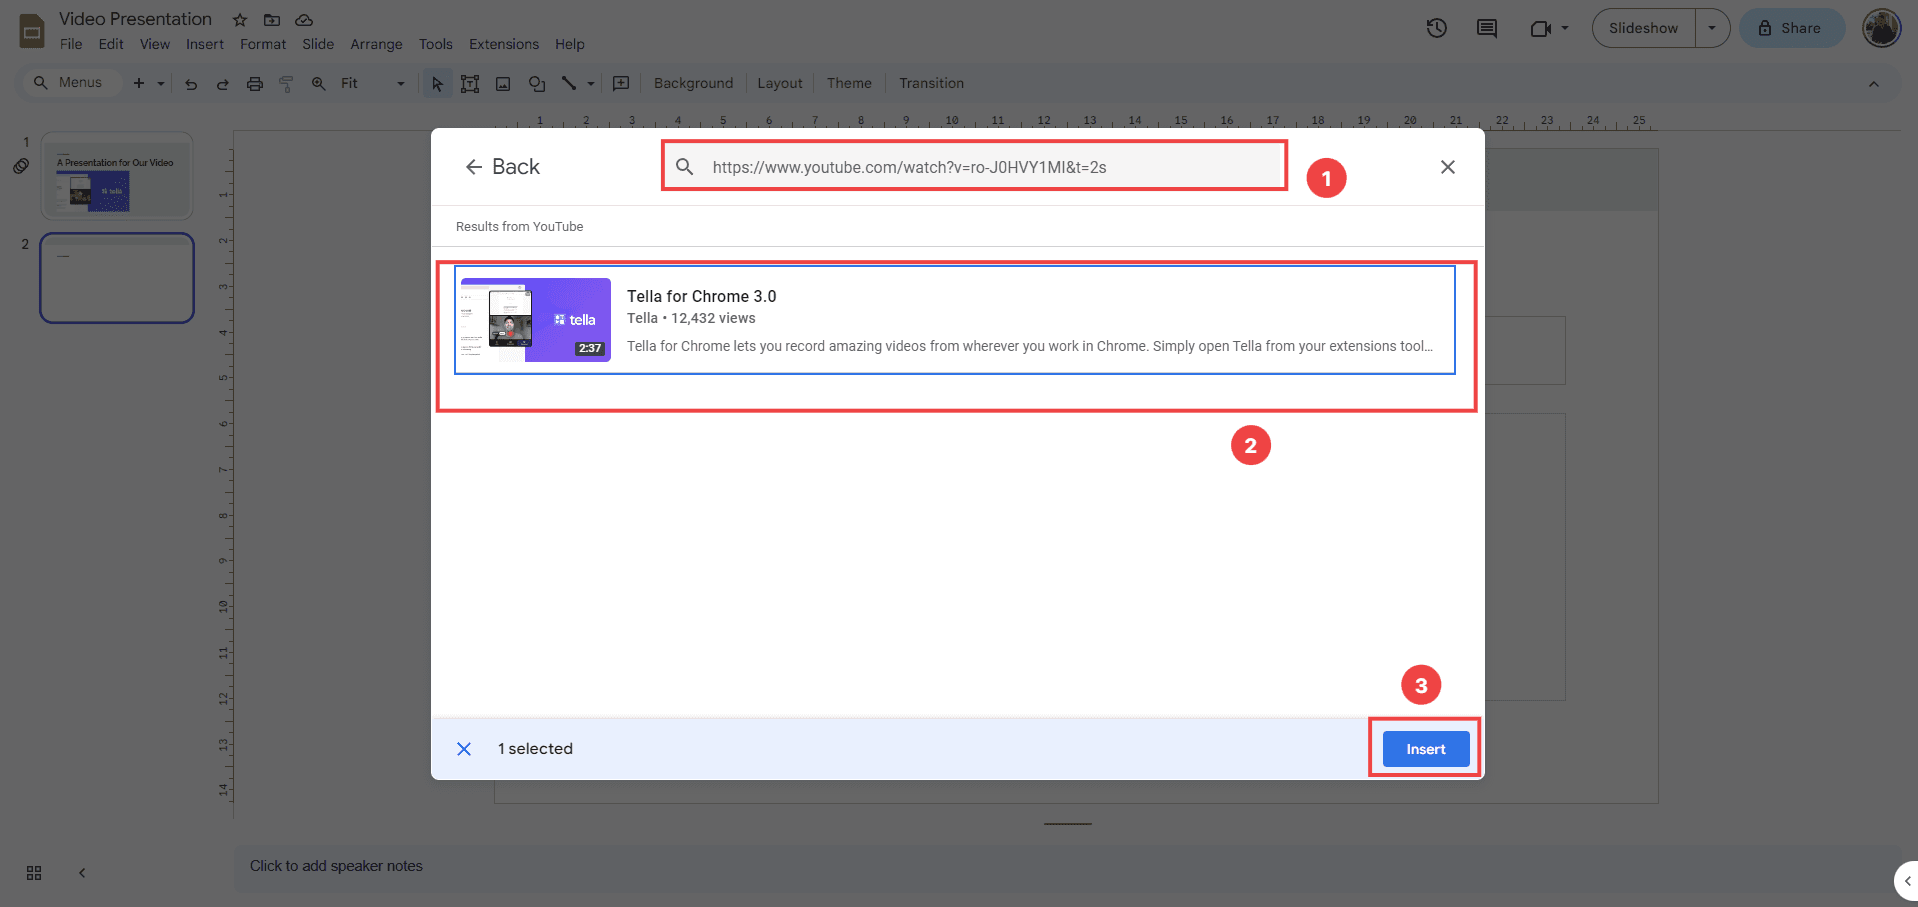Image resolution: width=1918 pixels, height=907 pixels.
Task: Close the insert video dialog
Action: click(1447, 167)
